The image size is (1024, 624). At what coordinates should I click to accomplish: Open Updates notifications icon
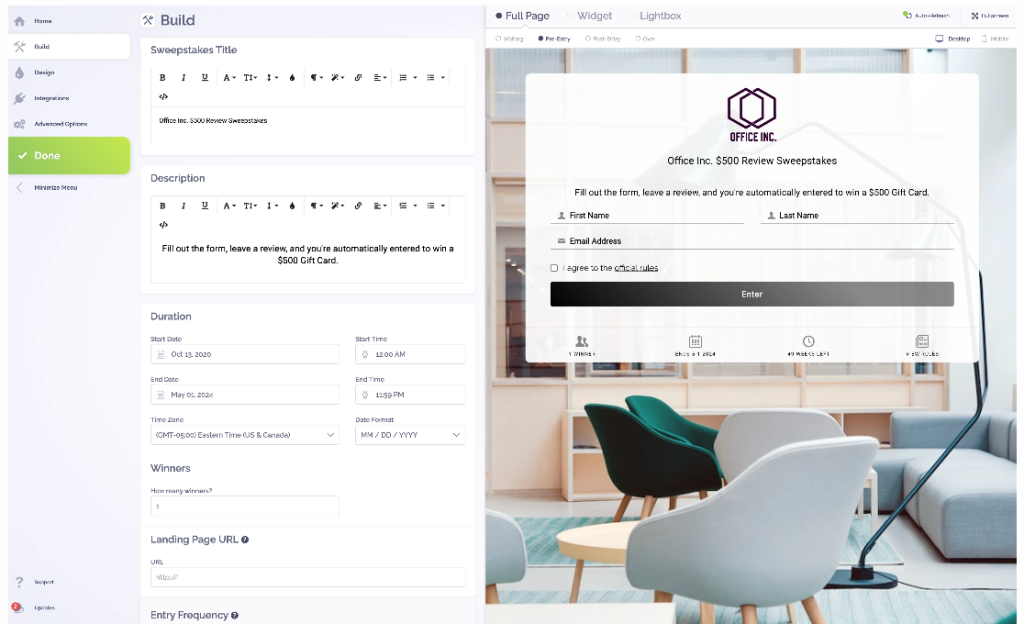point(18,608)
